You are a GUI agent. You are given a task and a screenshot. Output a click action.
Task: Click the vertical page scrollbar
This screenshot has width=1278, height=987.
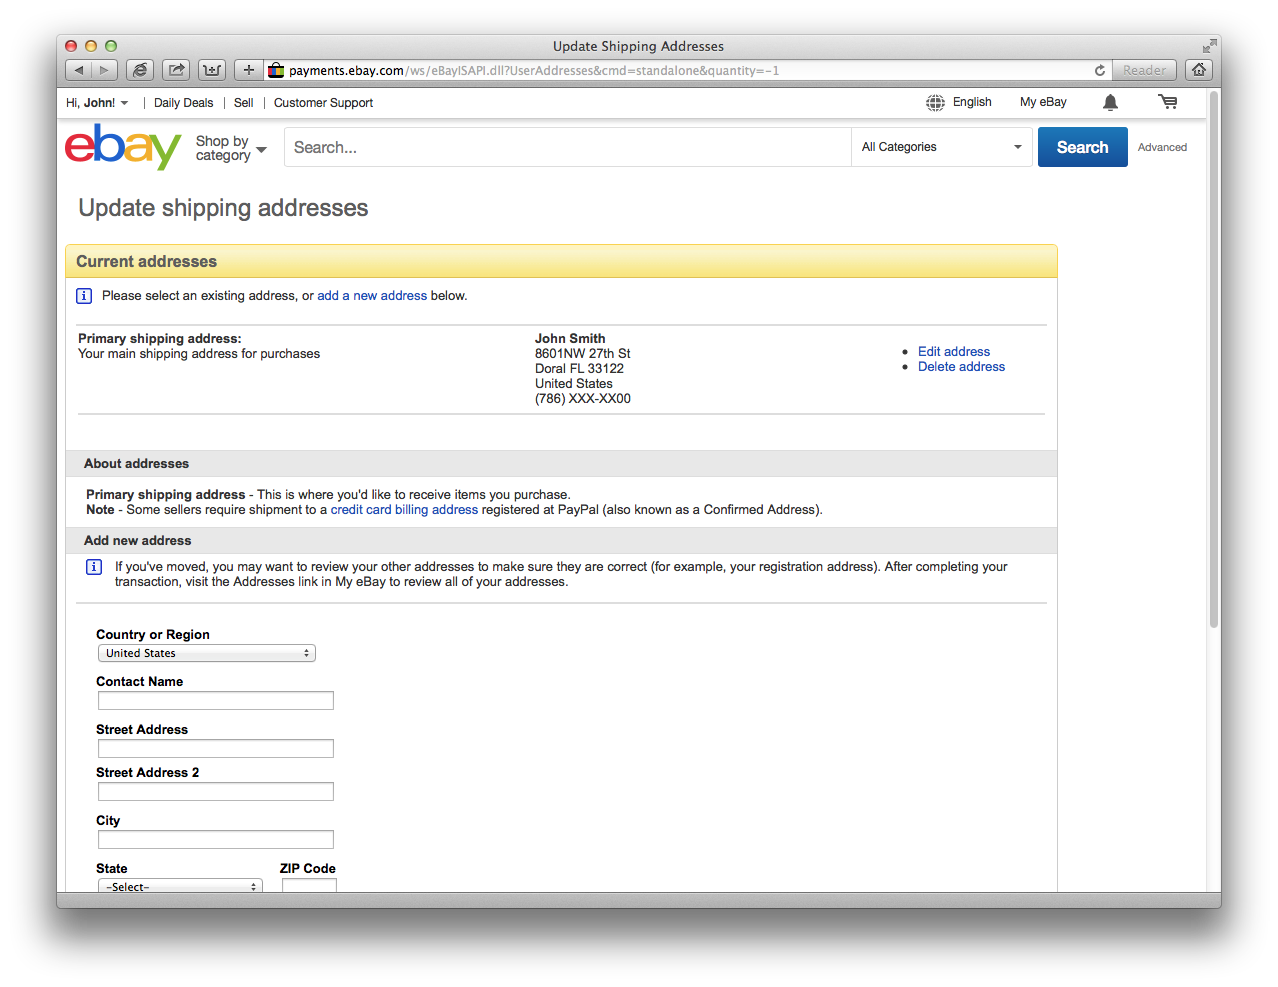point(1214,360)
